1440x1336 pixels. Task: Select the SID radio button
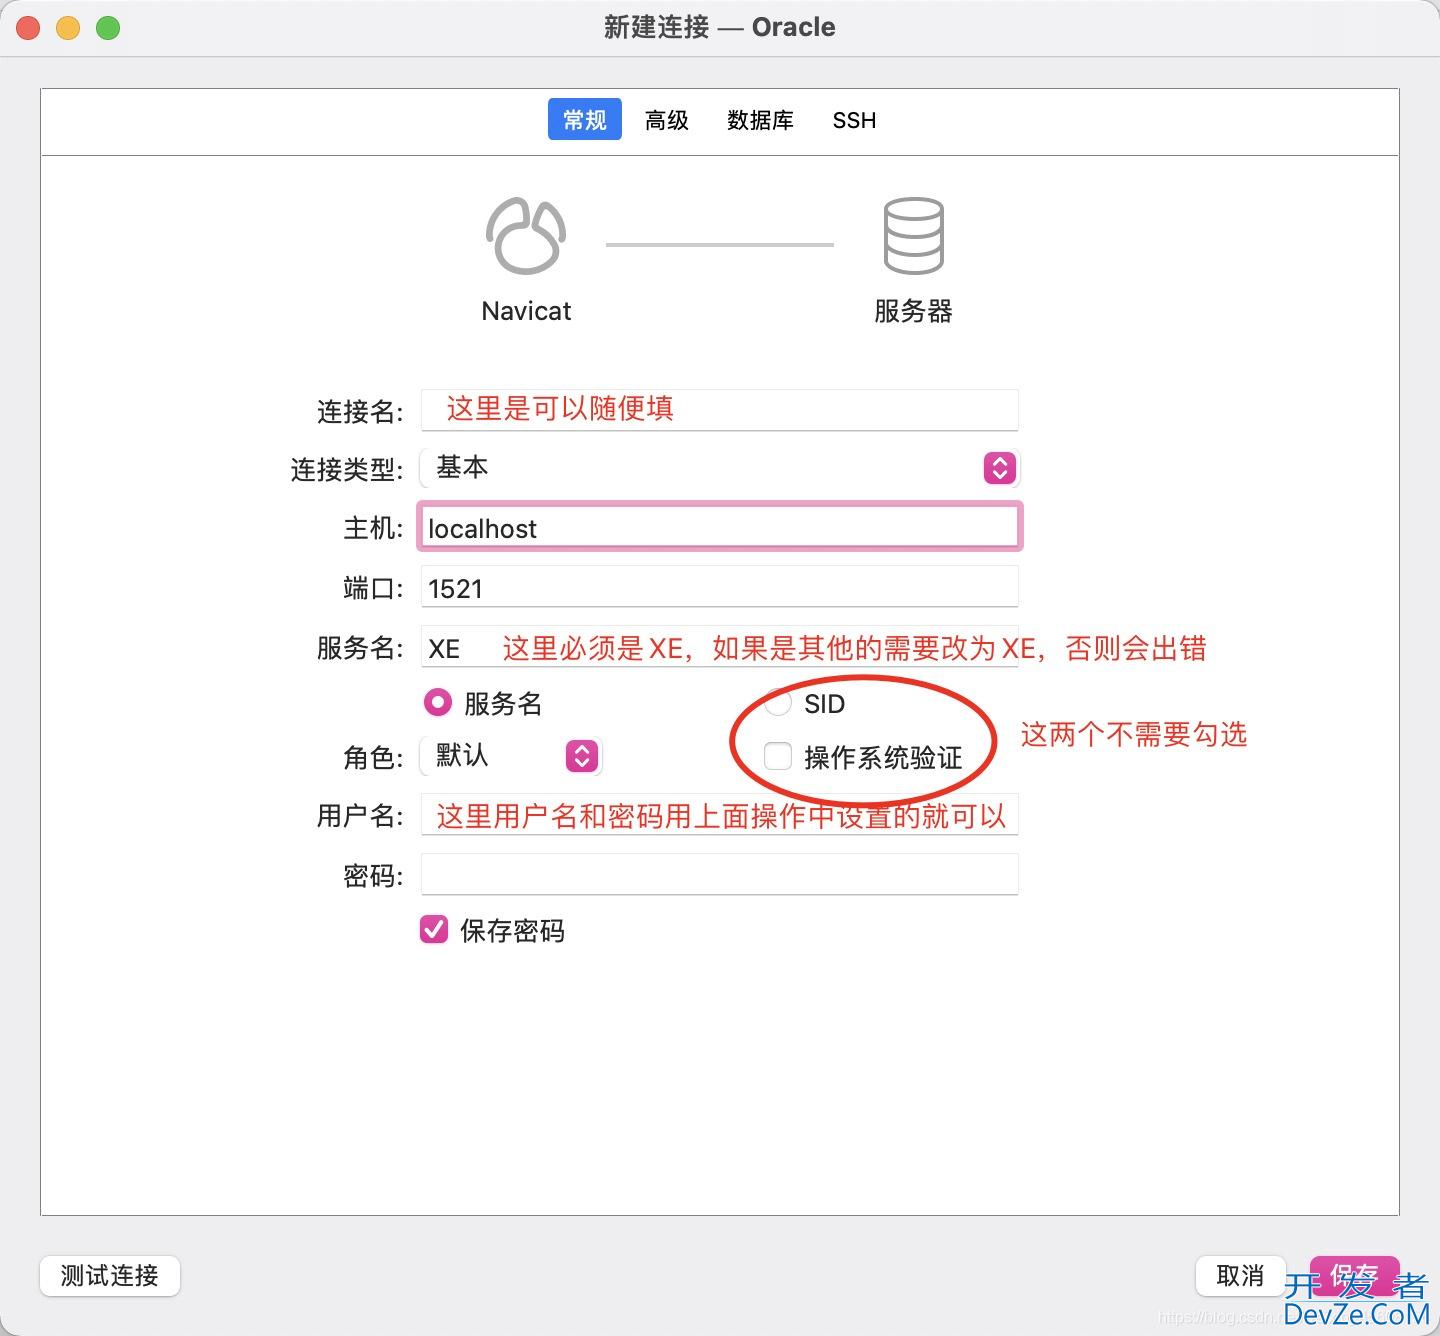point(778,703)
